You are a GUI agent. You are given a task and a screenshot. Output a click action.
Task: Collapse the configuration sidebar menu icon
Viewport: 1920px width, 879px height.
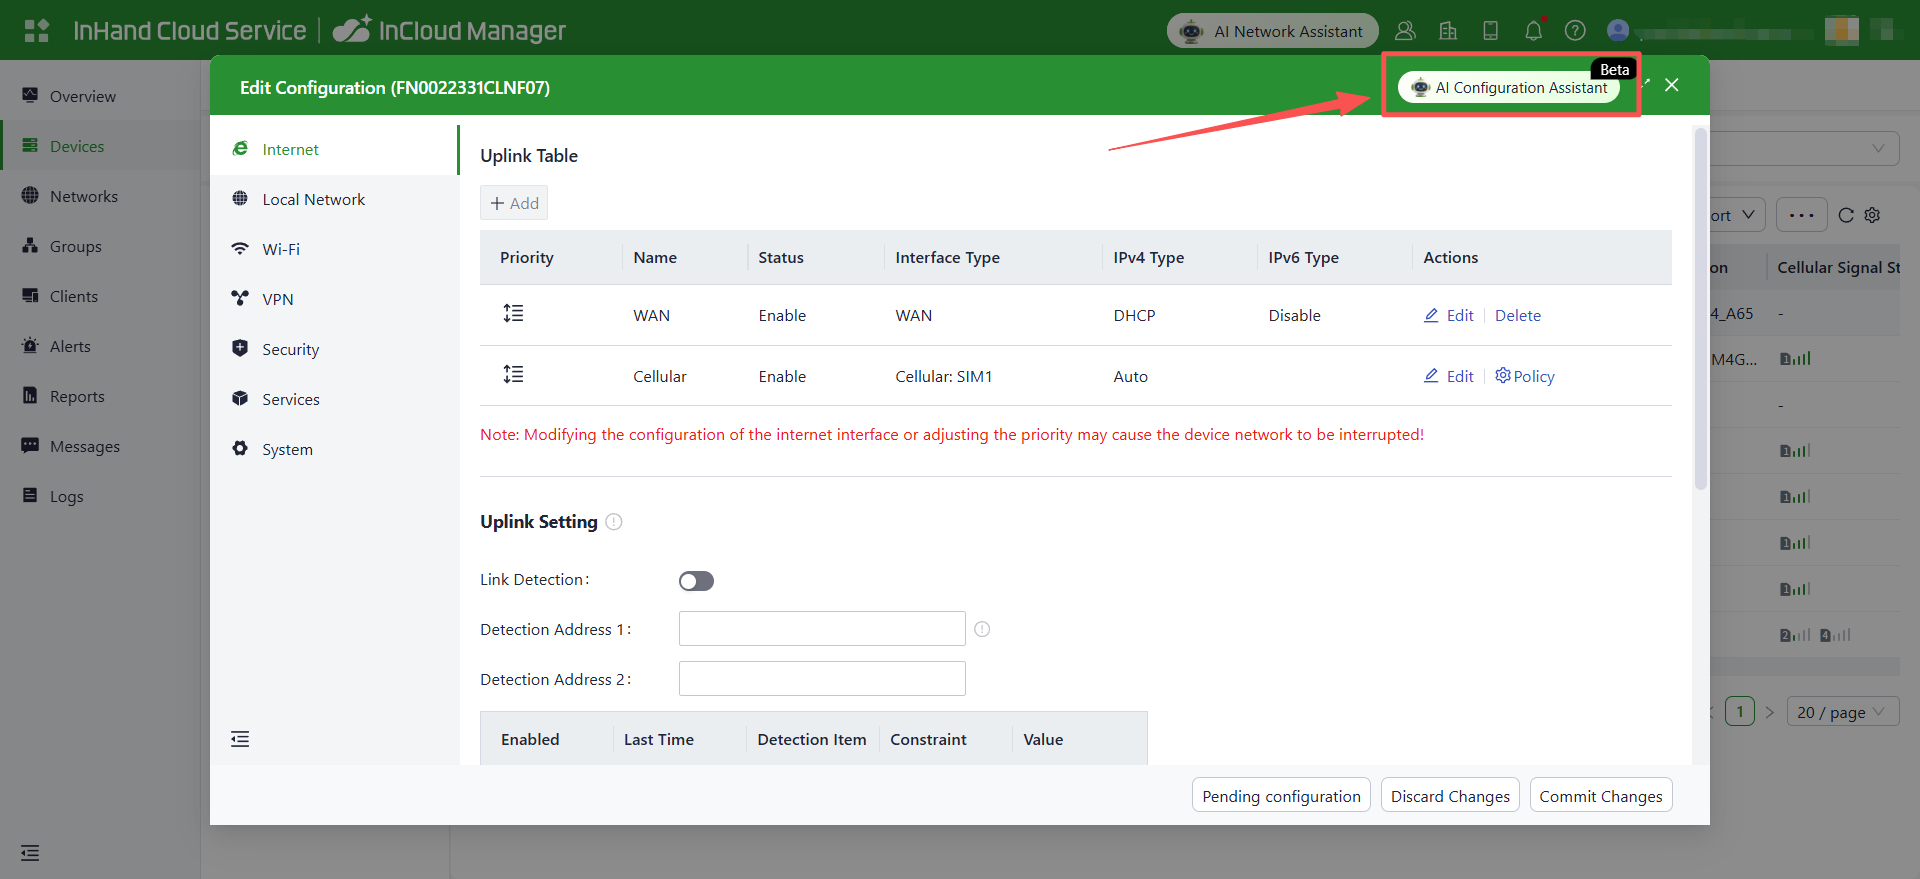240,739
